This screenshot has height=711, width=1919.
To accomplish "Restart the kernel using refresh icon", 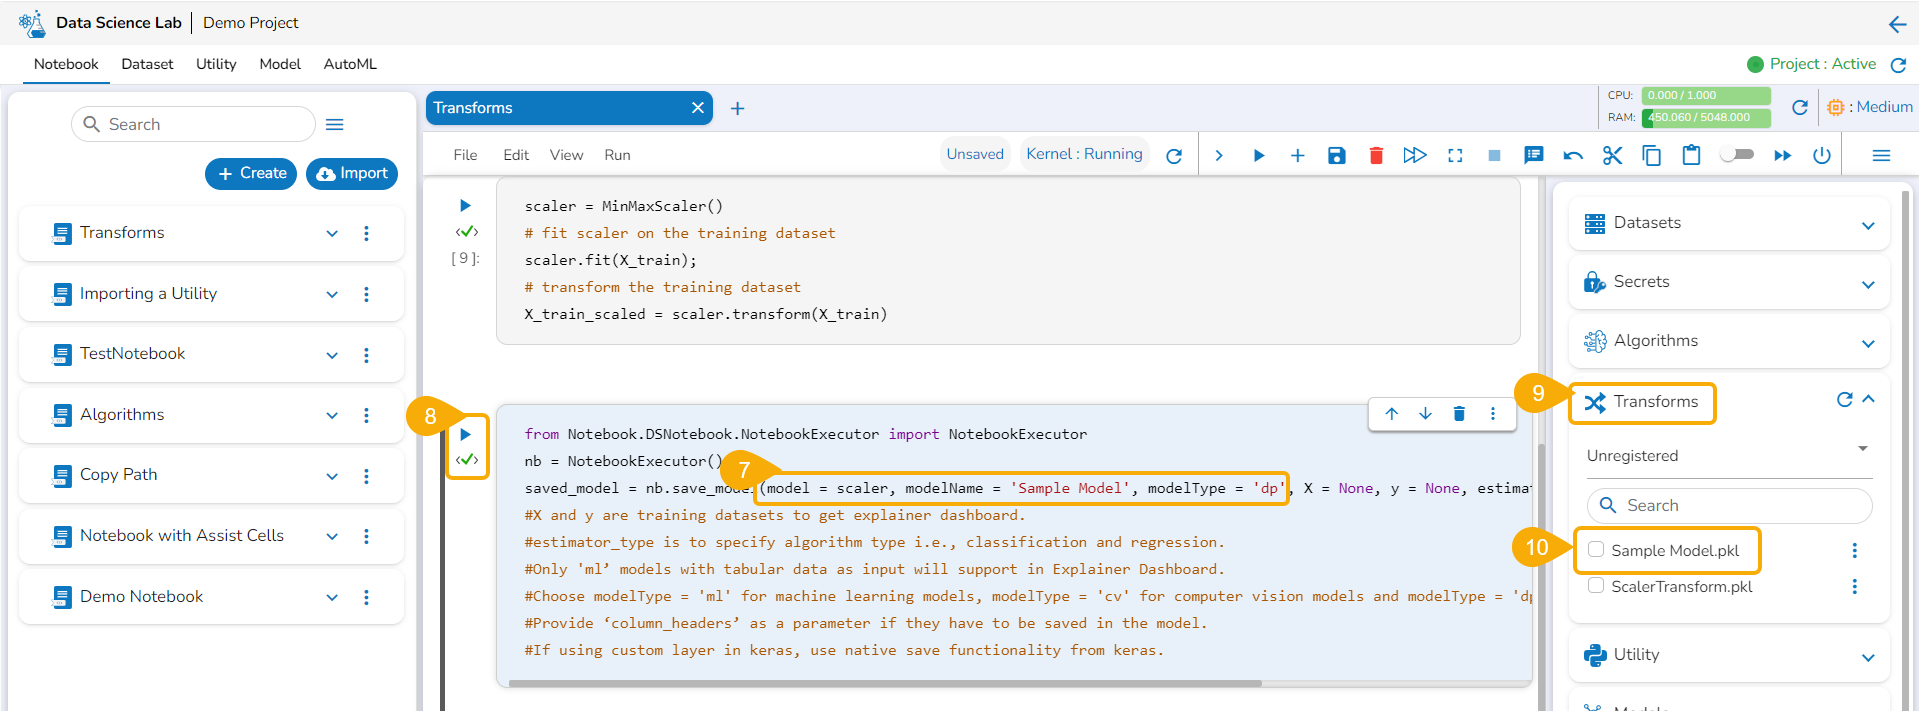I will (1174, 156).
